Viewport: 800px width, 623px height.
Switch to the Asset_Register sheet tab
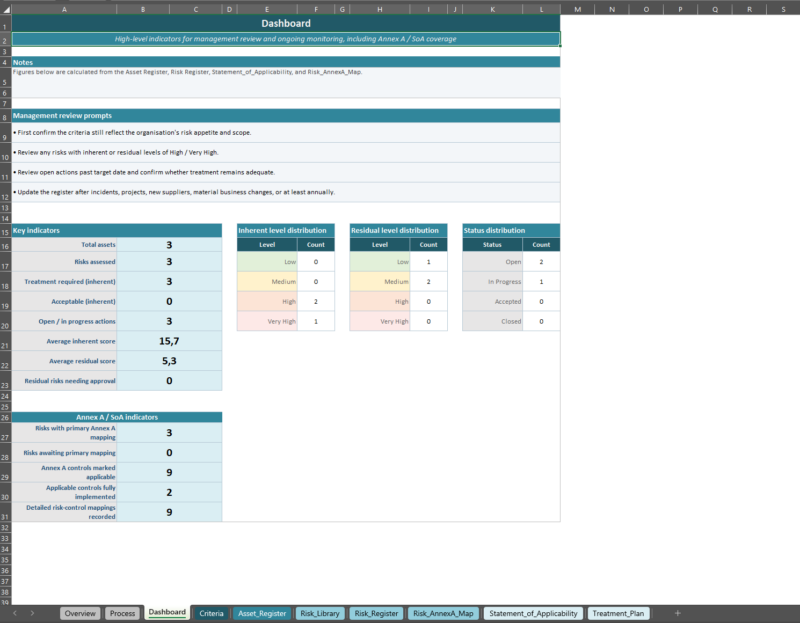[262, 613]
